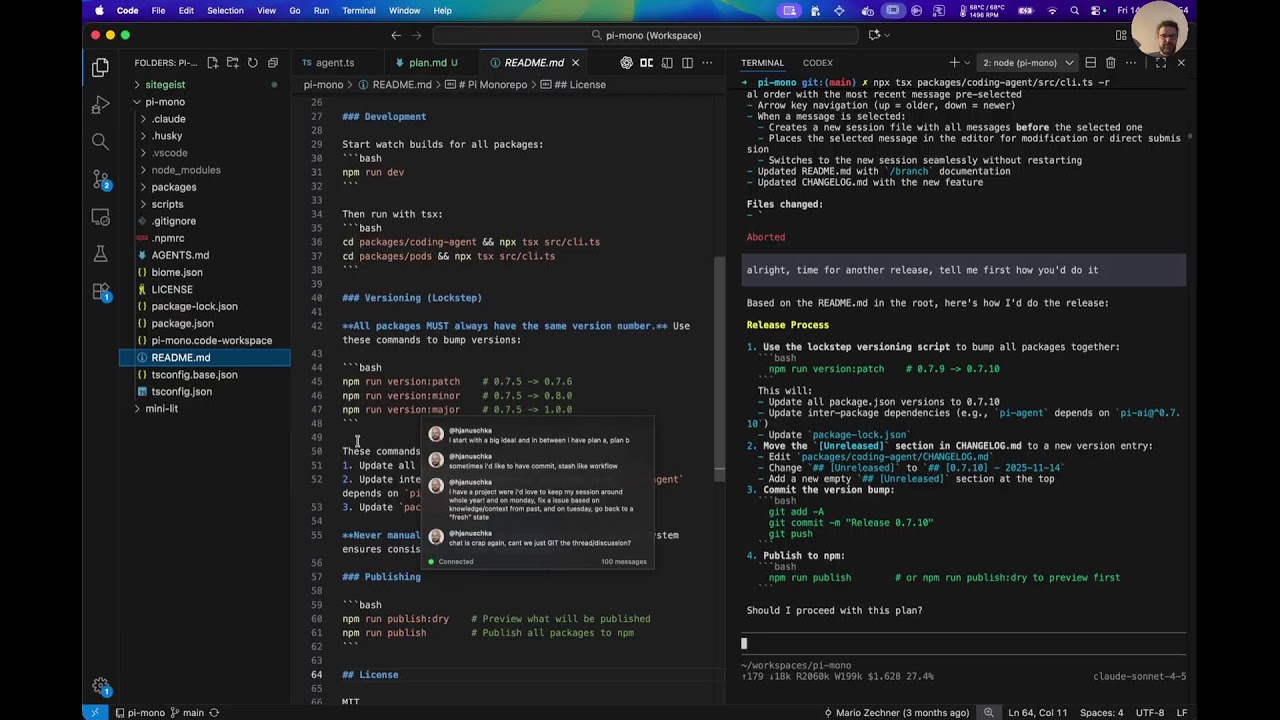Open terminal panel More Actions ellipsis
1280x720 pixels.
(x=1130, y=63)
